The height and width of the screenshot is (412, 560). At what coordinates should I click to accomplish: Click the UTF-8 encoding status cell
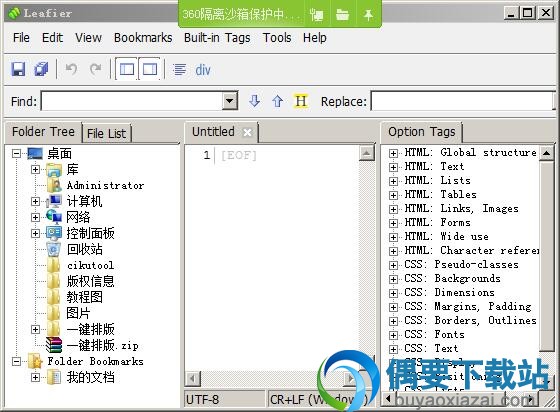(x=224, y=399)
